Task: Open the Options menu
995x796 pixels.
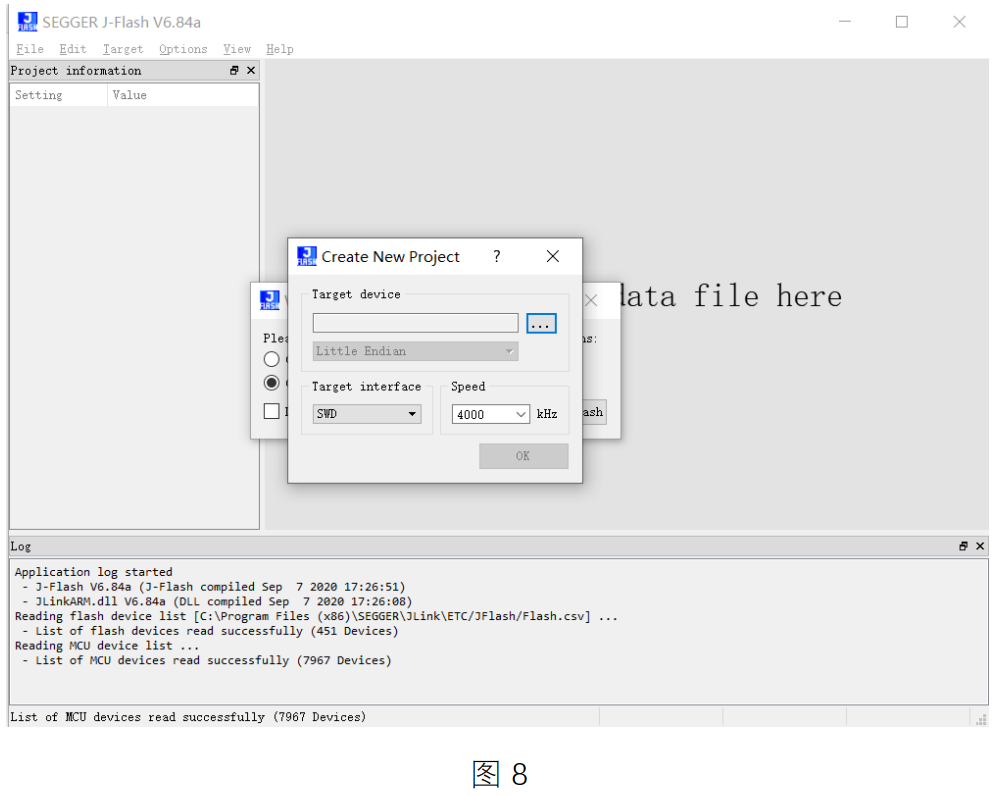Action: 183,49
